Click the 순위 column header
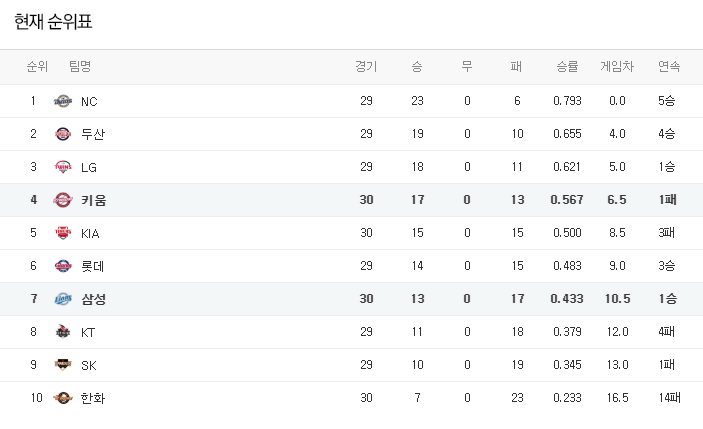Image resolution: width=703 pixels, height=429 pixels. tap(37, 66)
